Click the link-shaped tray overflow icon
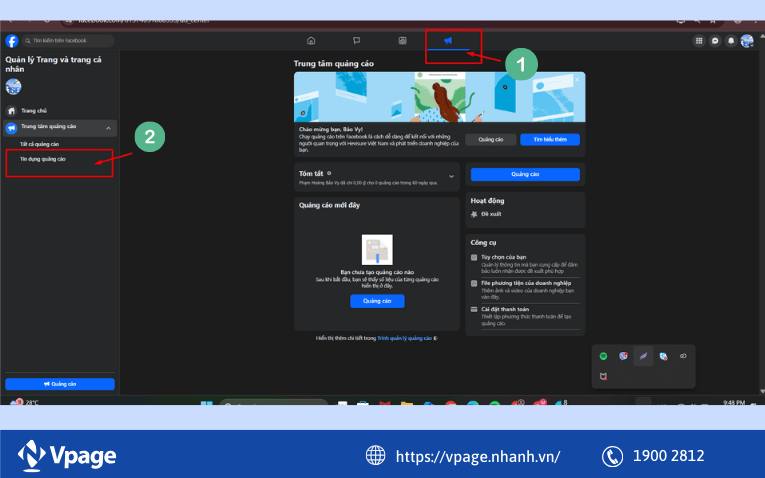Screen dimensions: 765x478 click(x=683, y=356)
